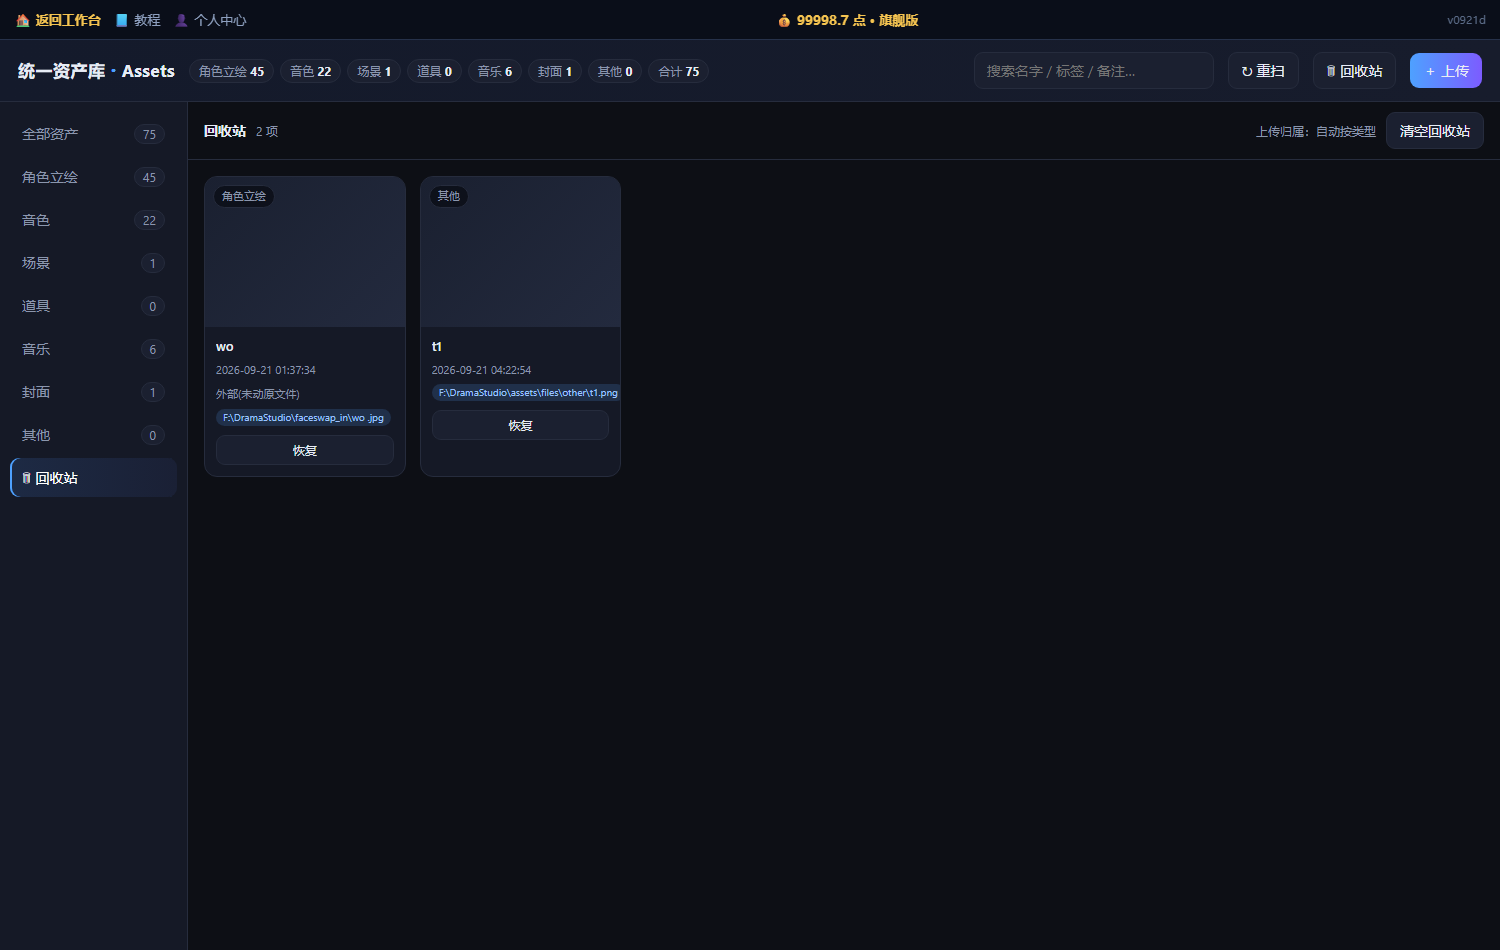This screenshot has width=1500, height=950.
Task: Open 回收站 from the top toolbar
Action: click(x=1354, y=71)
